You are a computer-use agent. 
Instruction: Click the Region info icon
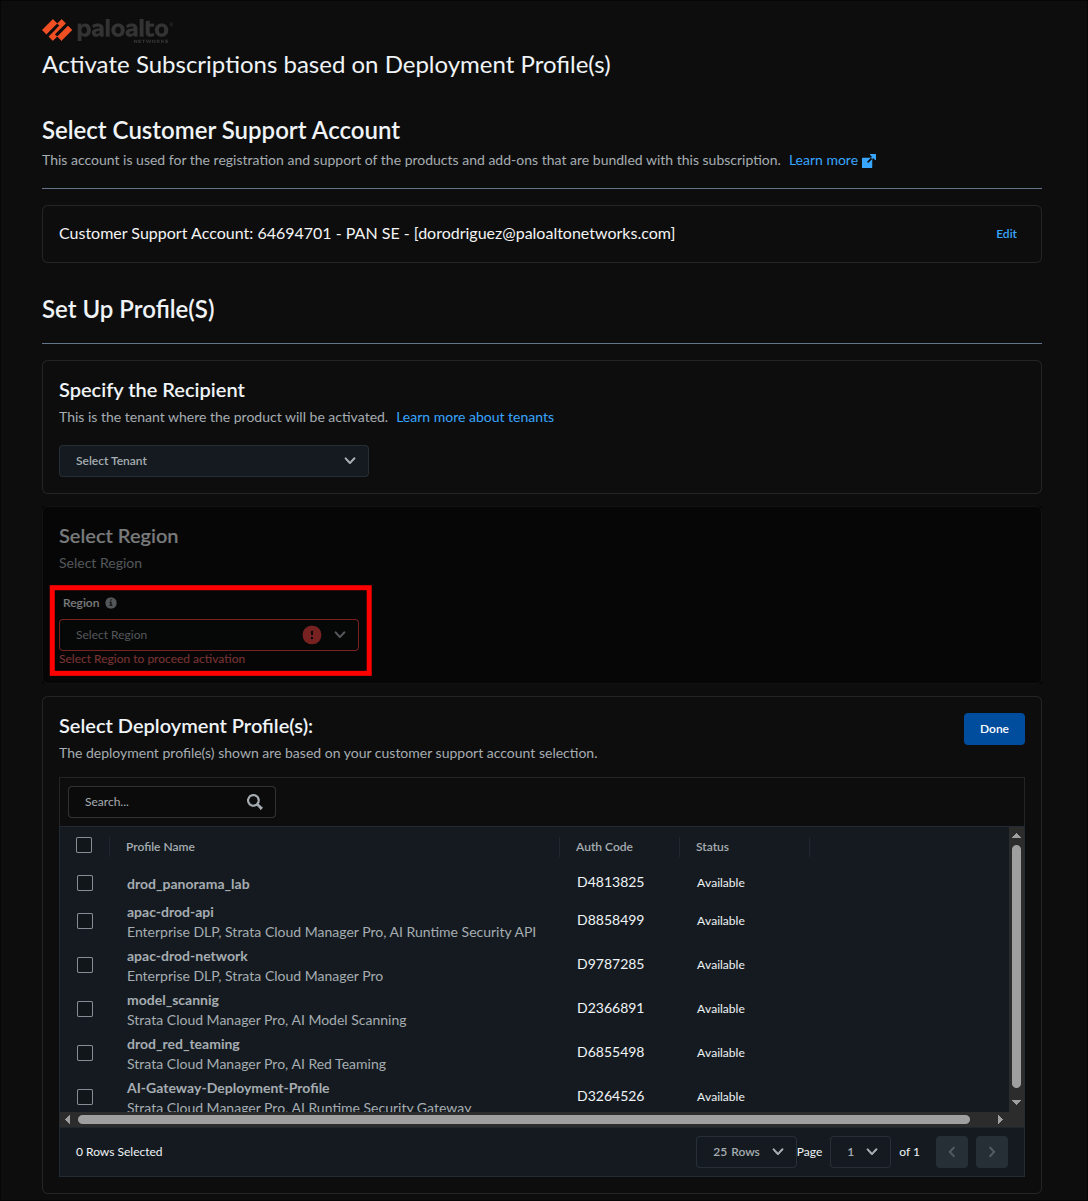pyautogui.click(x=111, y=603)
